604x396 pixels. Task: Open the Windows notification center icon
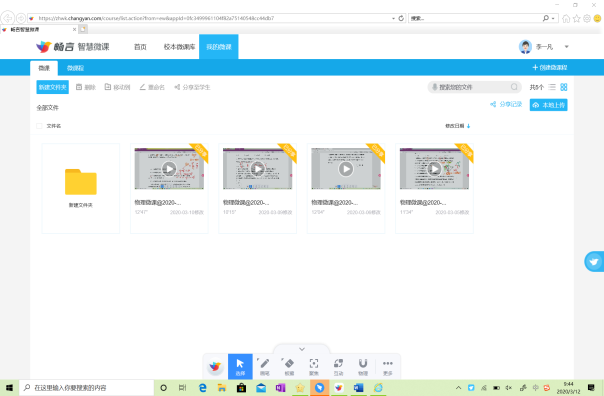(x=591, y=388)
